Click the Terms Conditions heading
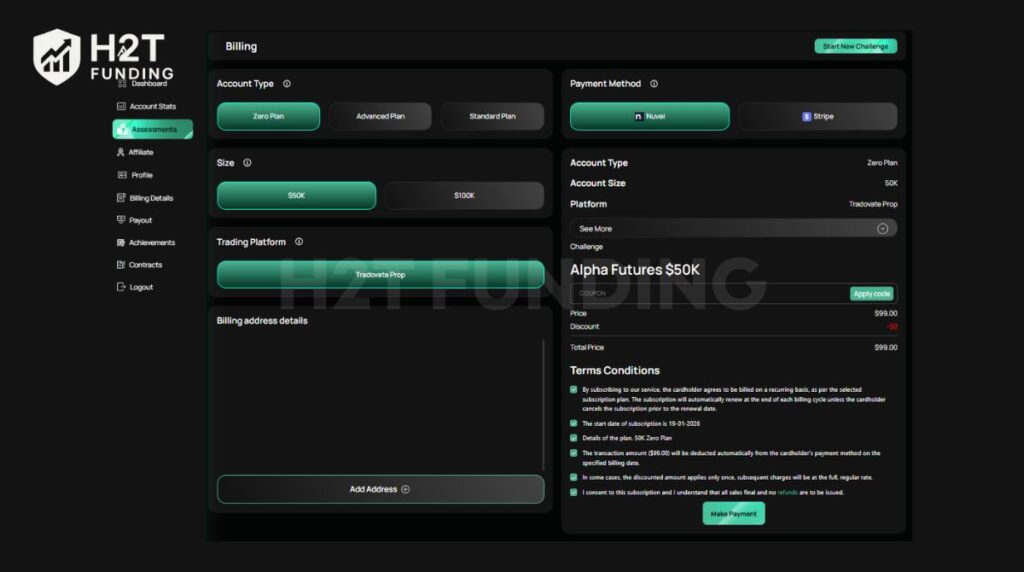The height and width of the screenshot is (572, 1024). coord(615,370)
